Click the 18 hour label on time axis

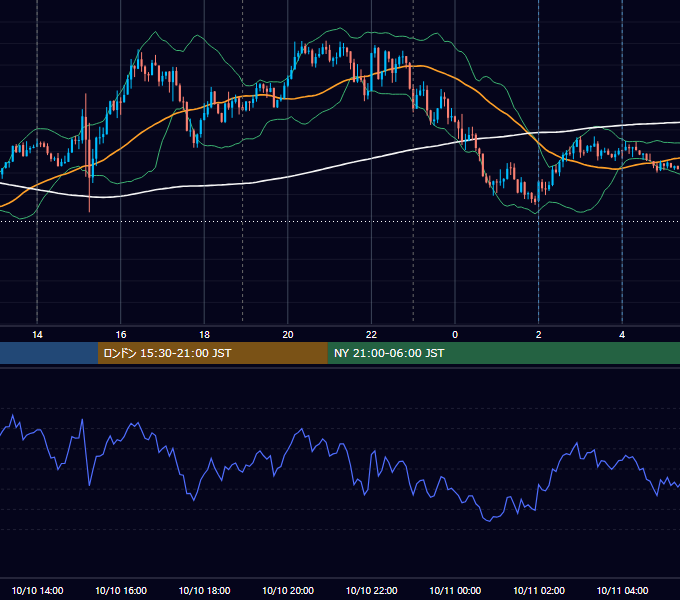(204, 335)
